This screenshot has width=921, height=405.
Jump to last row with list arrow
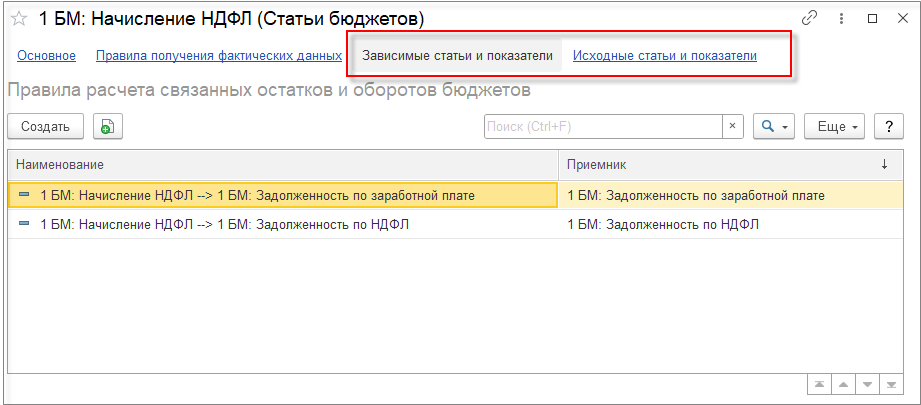(x=891, y=384)
